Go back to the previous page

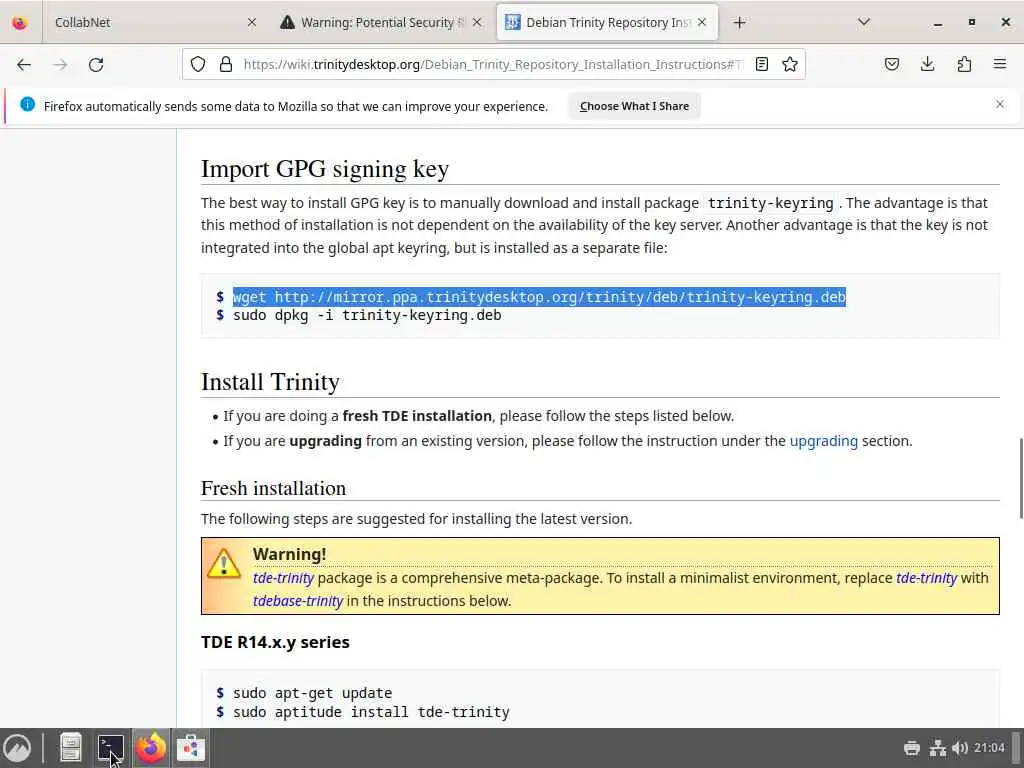pyautogui.click(x=24, y=65)
